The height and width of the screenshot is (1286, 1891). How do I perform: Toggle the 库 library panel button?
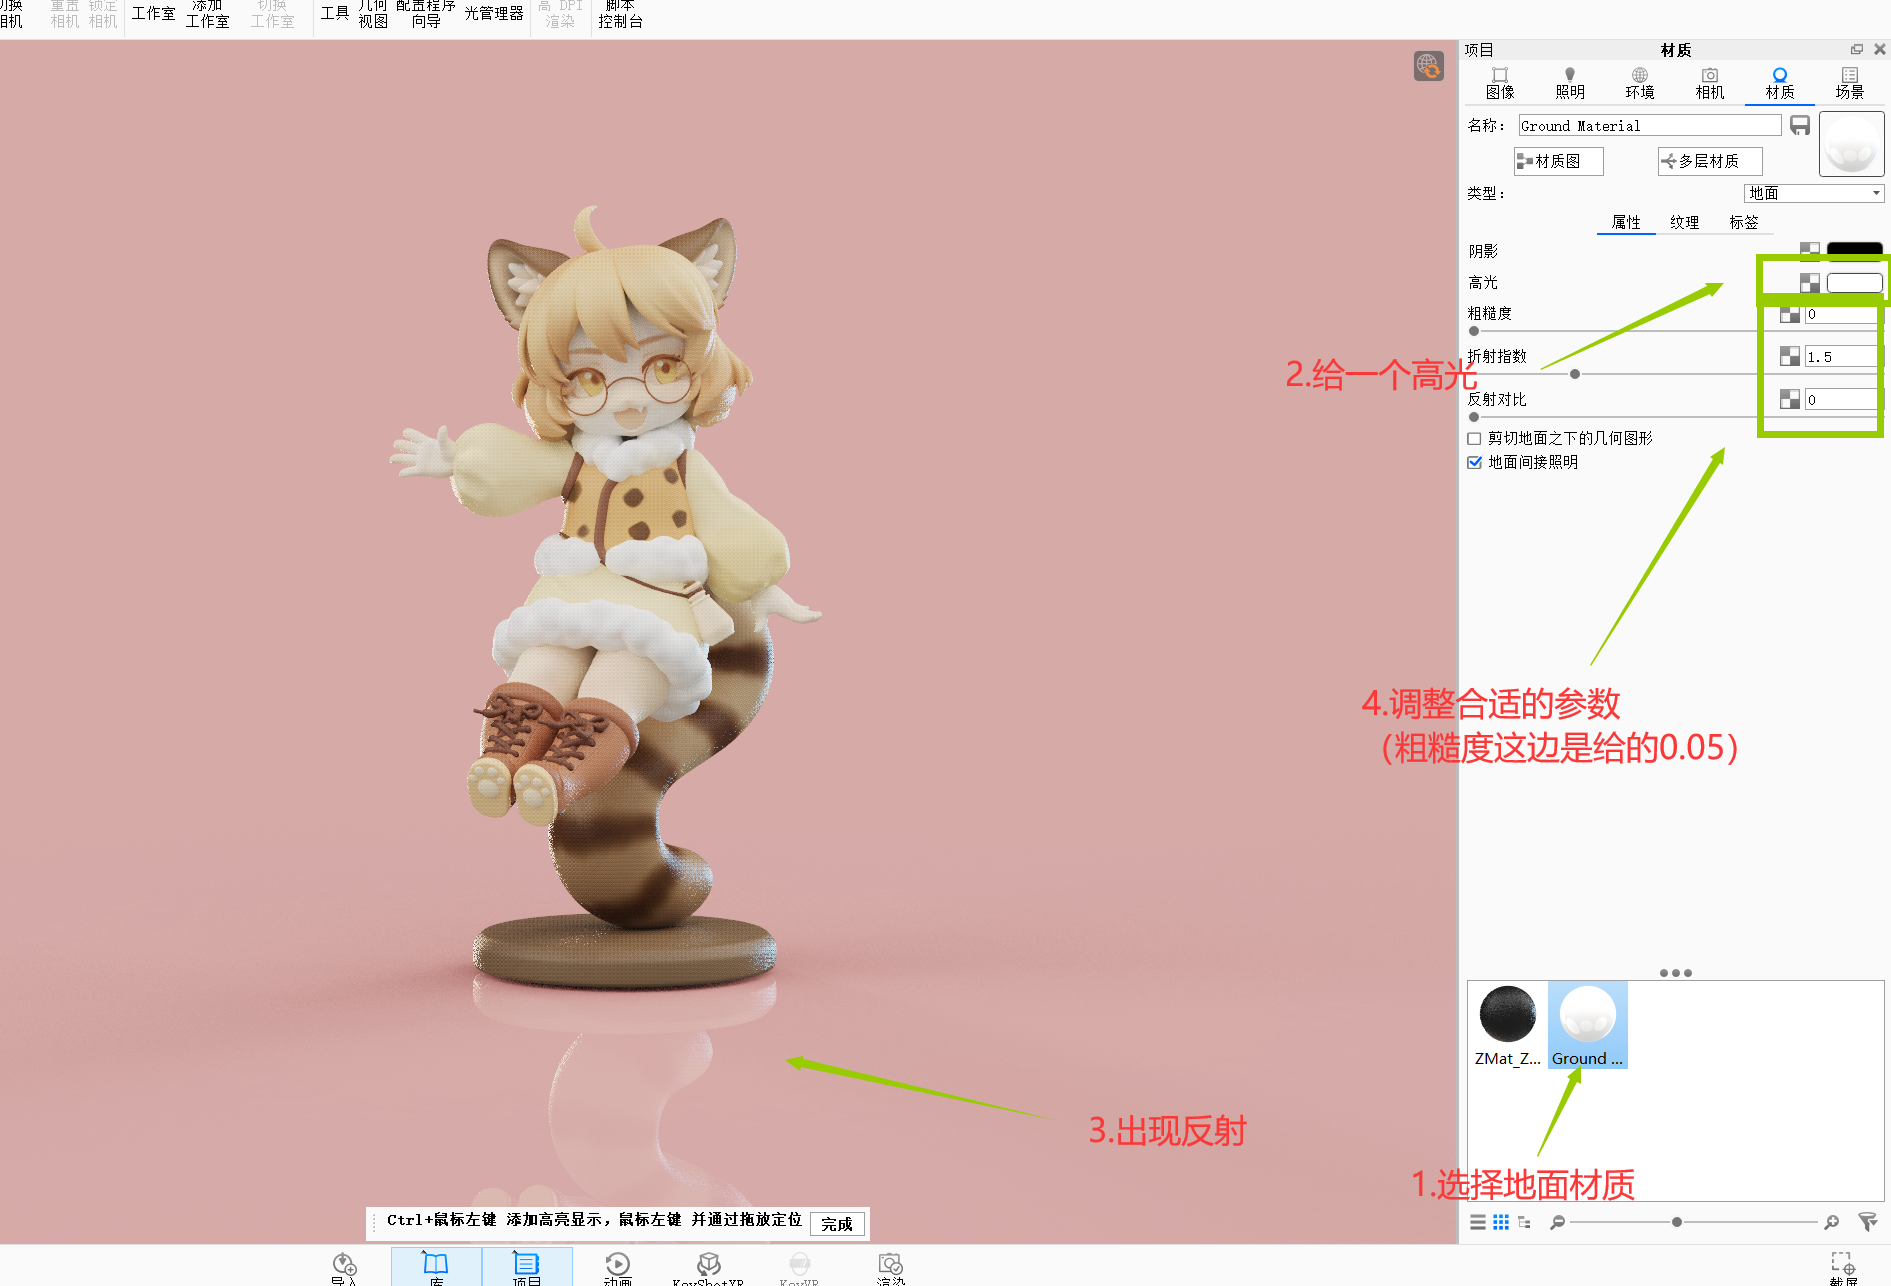[x=436, y=1267]
